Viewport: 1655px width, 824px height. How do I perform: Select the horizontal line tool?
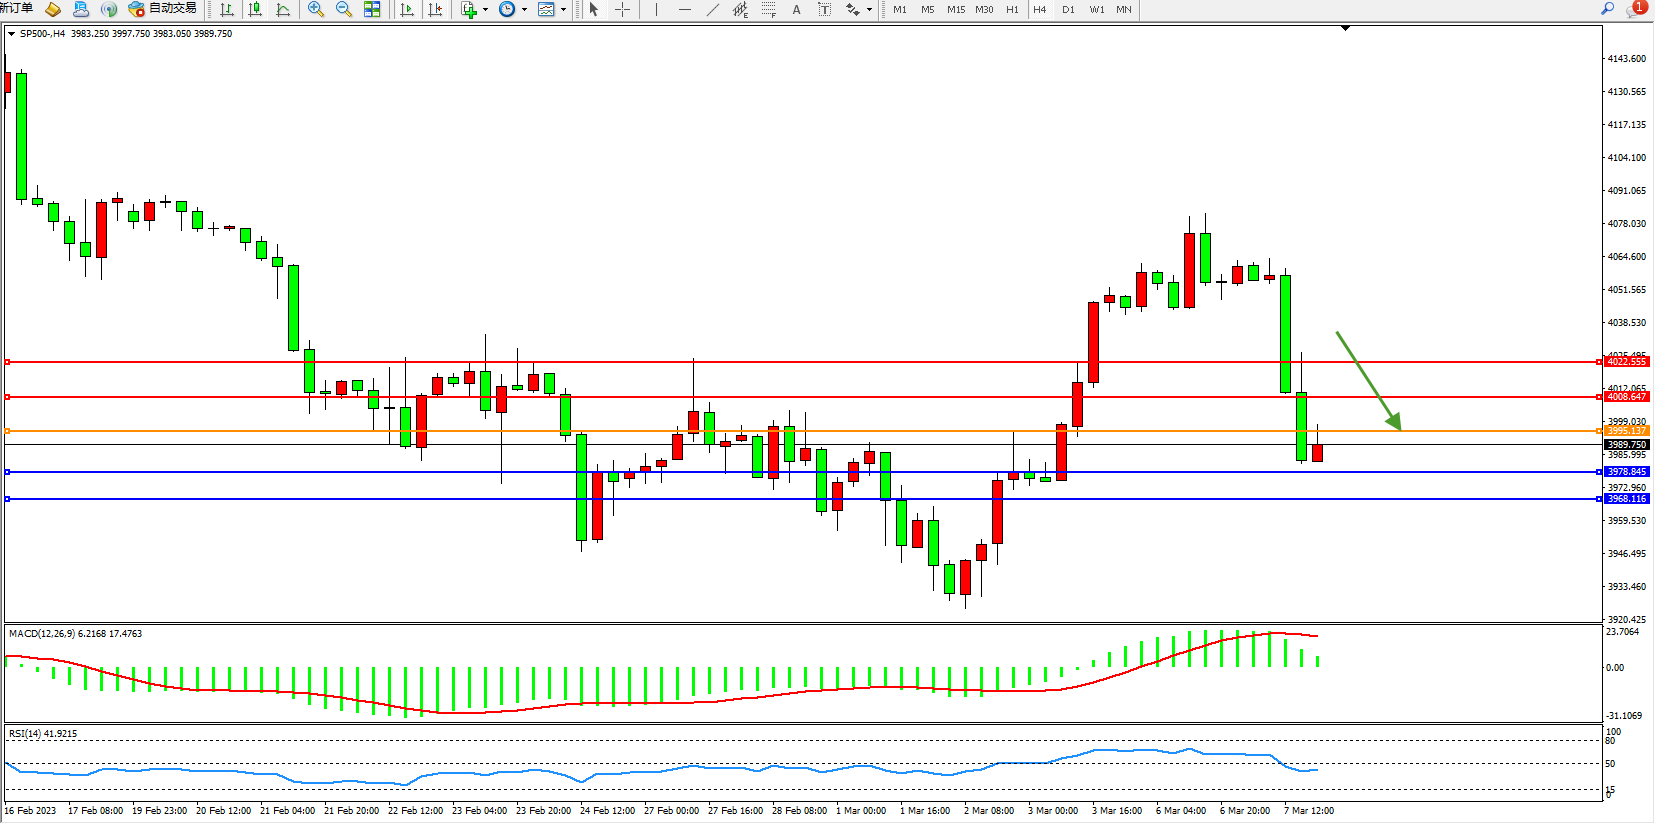[684, 9]
